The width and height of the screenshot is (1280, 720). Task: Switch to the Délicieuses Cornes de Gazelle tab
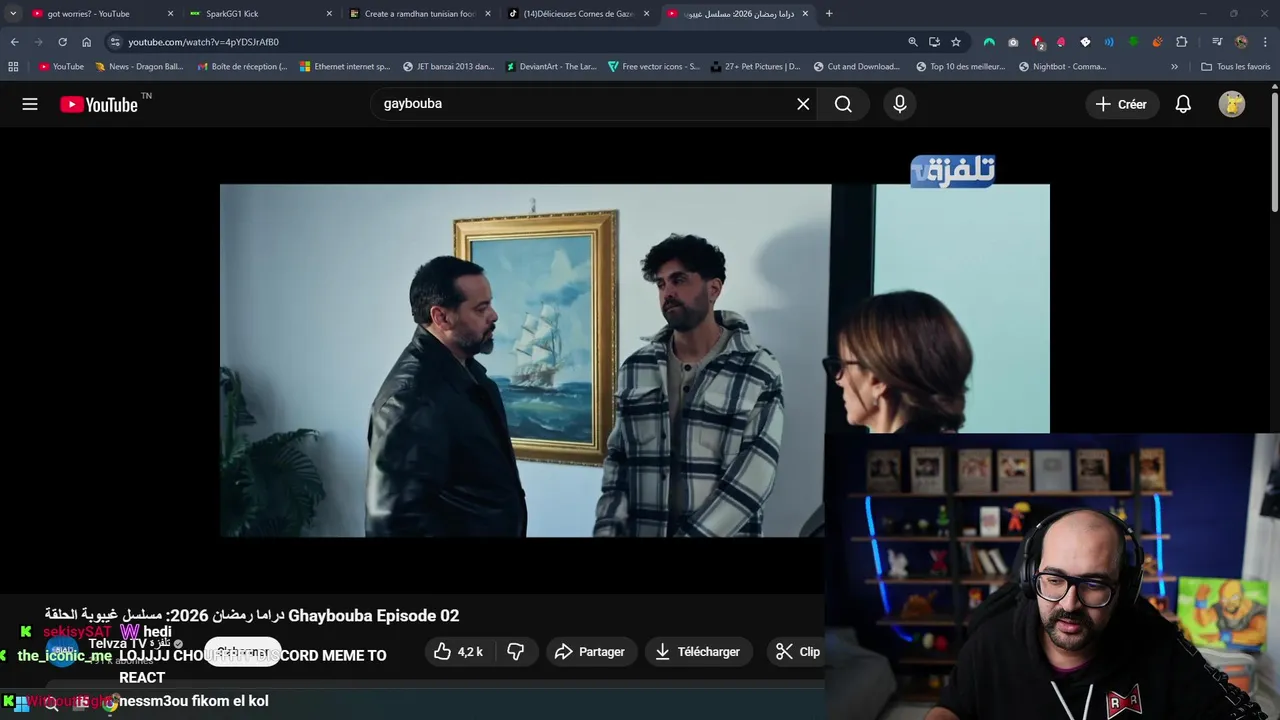tap(578, 14)
